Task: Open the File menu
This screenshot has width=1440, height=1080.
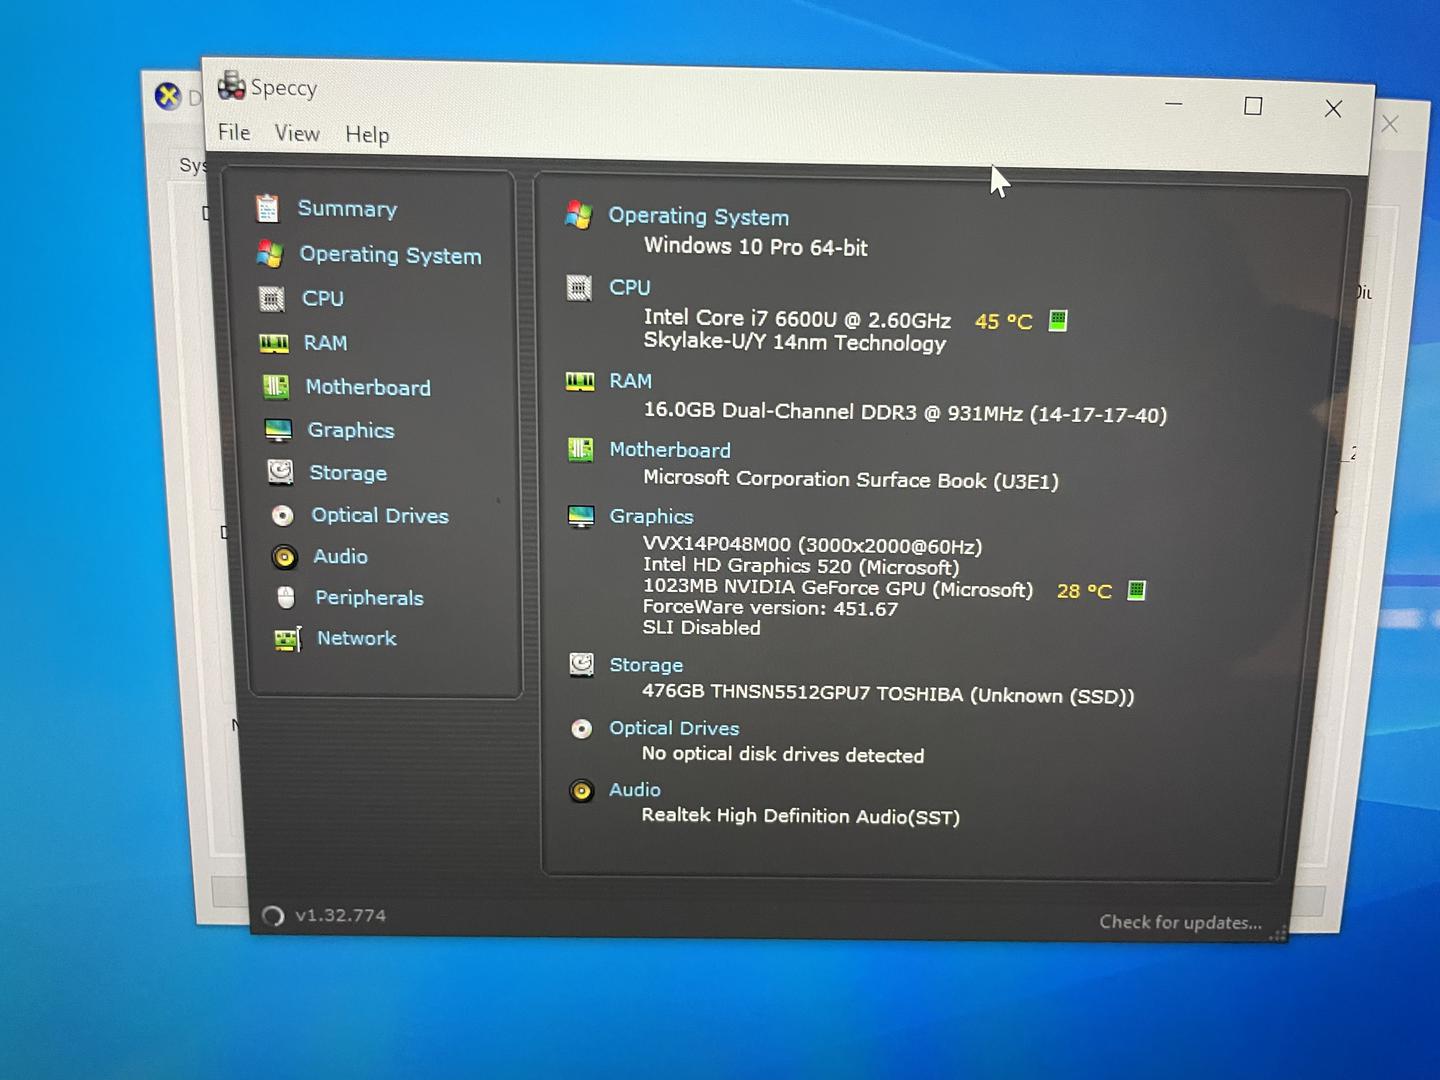Action: pyautogui.click(x=234, y=132)
